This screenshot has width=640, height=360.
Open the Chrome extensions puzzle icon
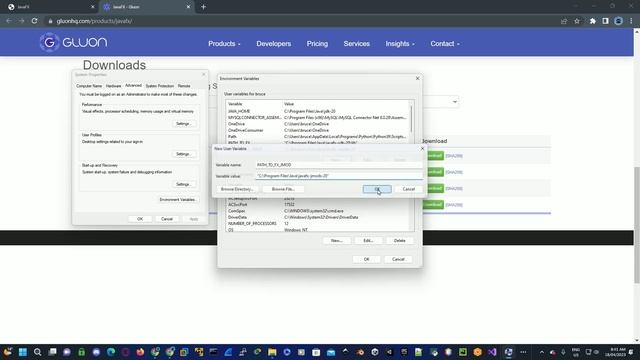pos(593,21)
